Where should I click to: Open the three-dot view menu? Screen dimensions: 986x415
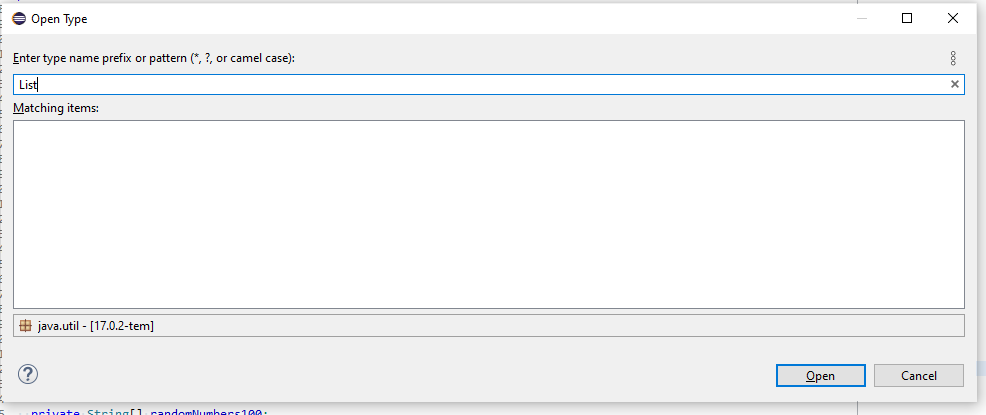tap(953, 58)
